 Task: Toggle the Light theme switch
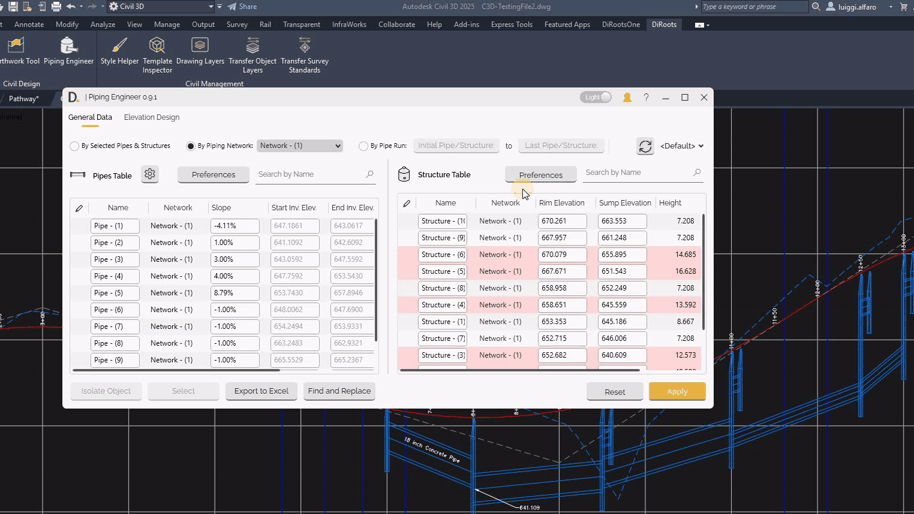596,97
